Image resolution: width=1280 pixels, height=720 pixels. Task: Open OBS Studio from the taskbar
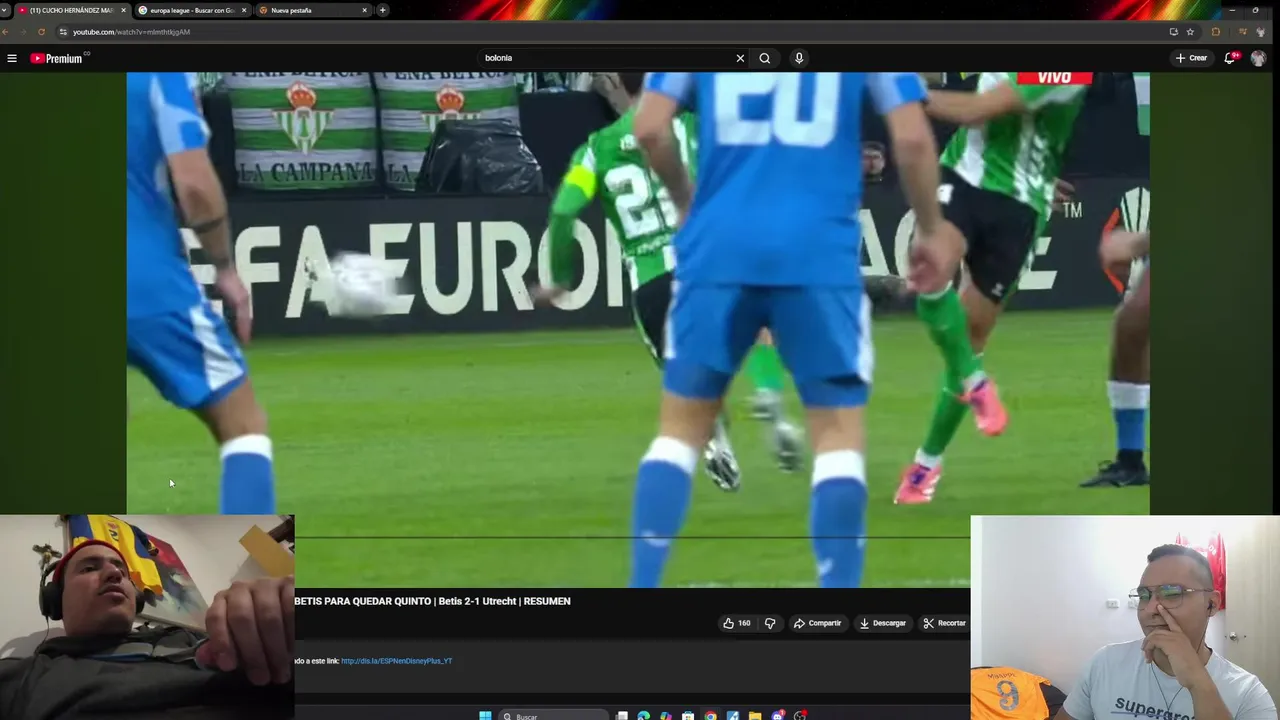[800, 716]
